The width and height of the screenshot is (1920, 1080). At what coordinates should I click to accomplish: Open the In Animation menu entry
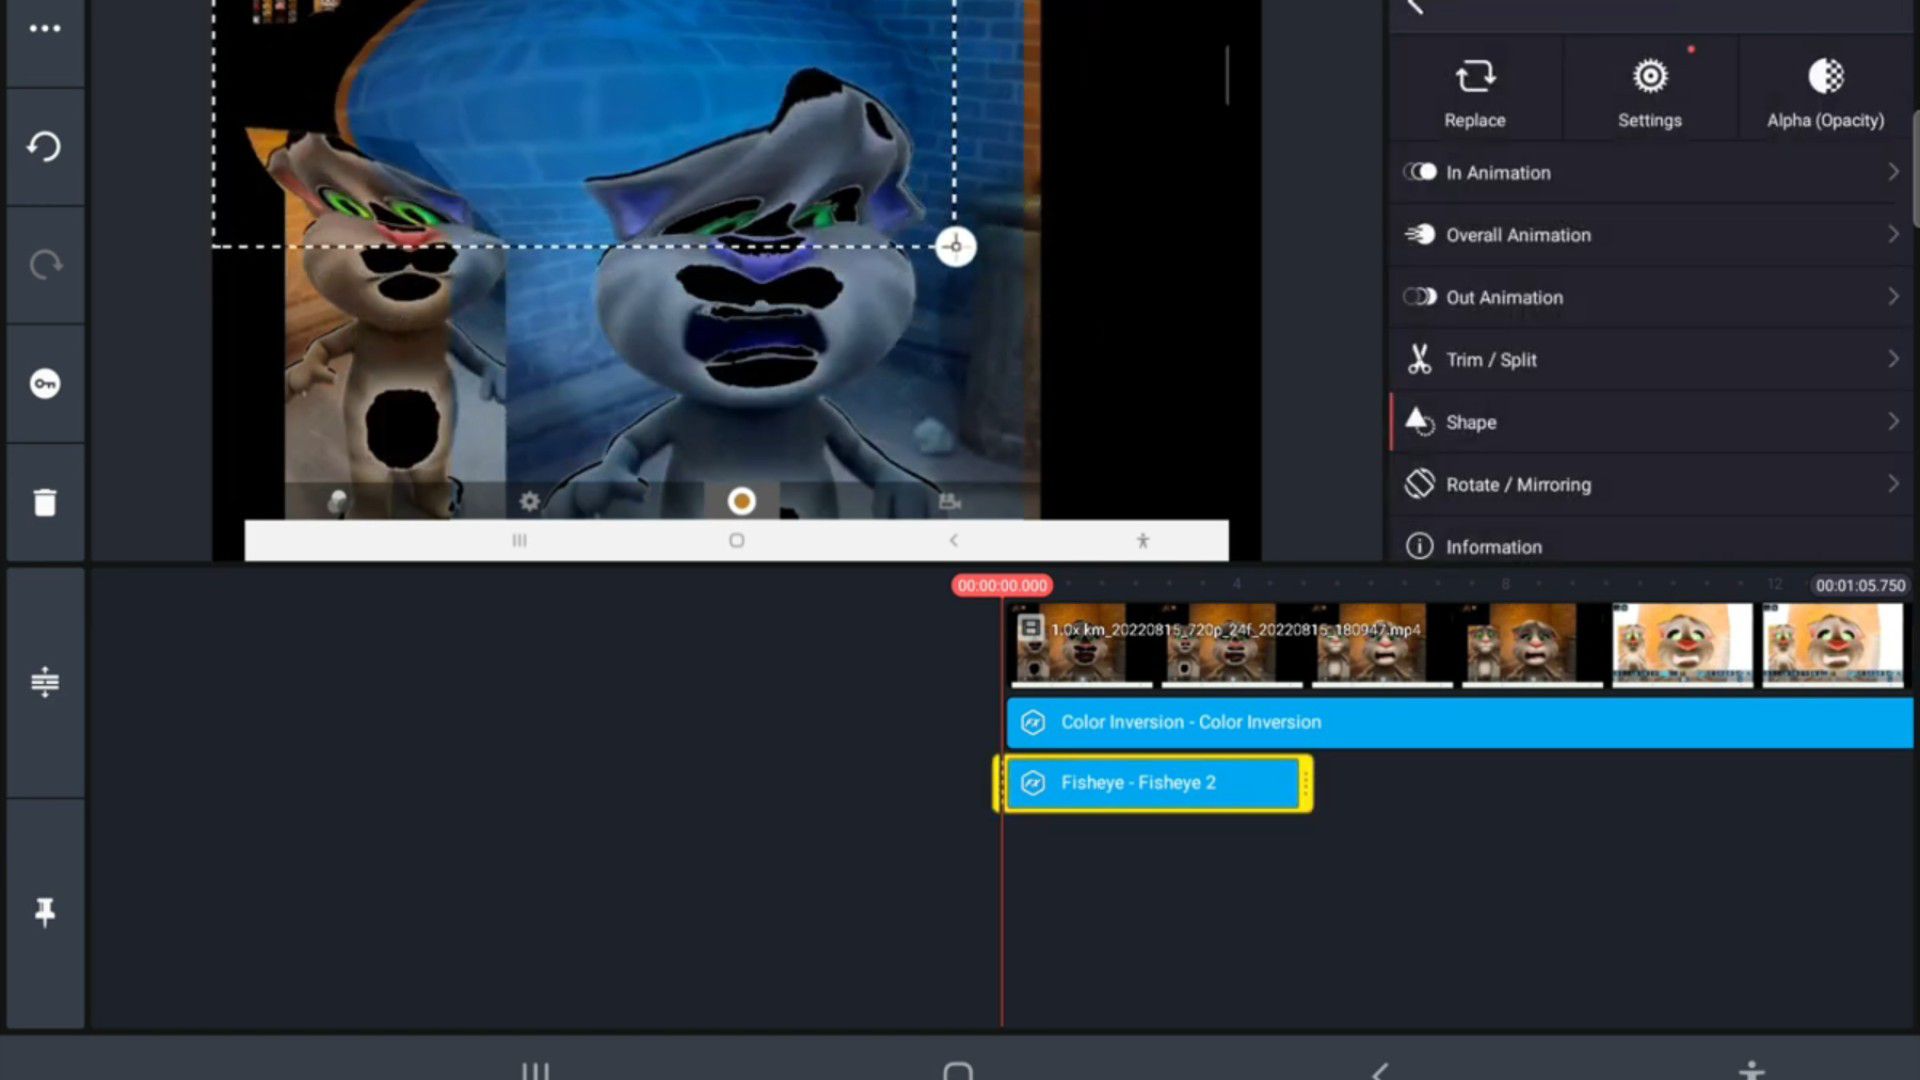tap(1650, 172)
